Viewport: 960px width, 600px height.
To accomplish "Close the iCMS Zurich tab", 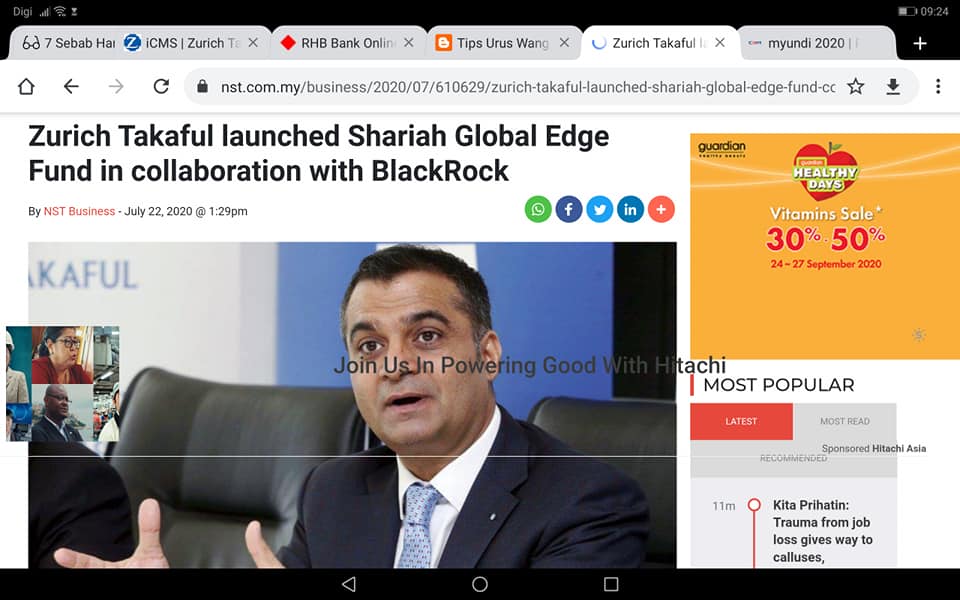I will click(253, 43).
